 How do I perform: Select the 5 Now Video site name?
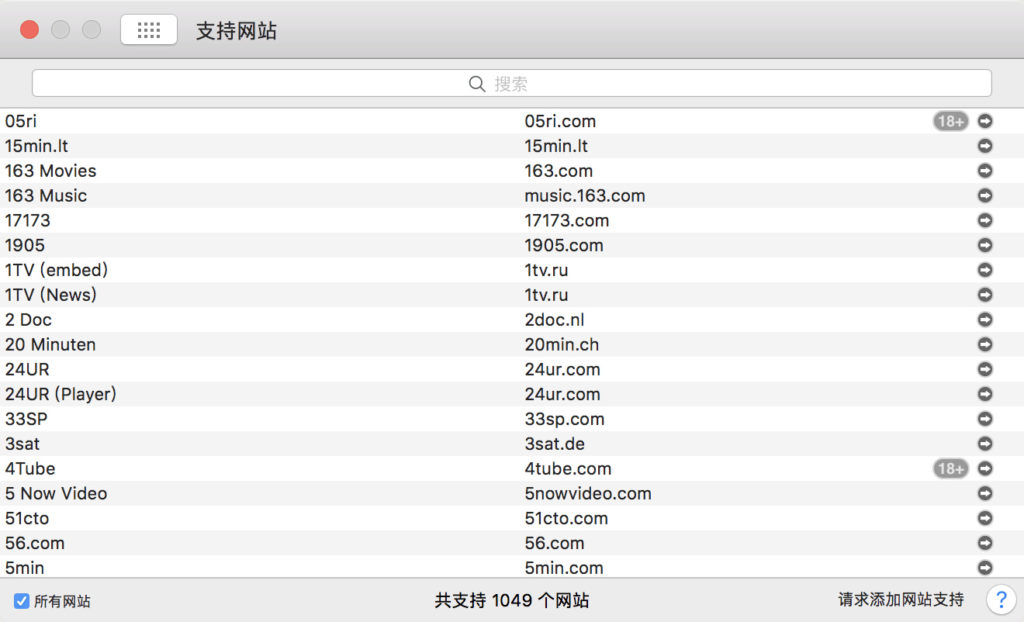coord(56,493)
